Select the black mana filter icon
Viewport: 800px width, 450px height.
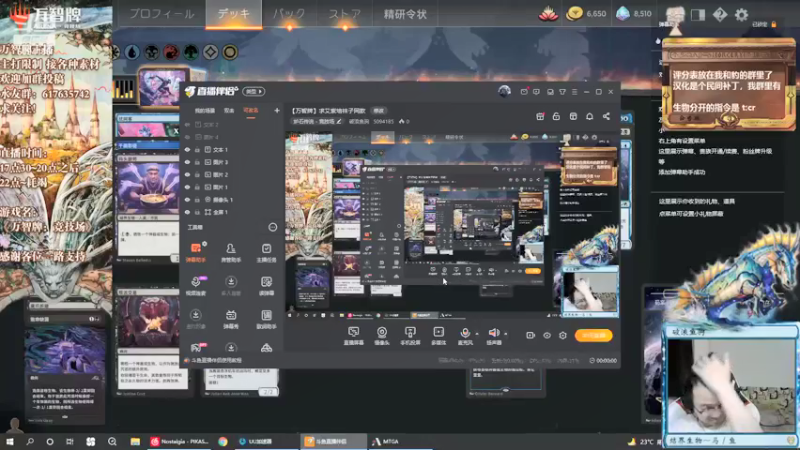[x=152, y=52]
